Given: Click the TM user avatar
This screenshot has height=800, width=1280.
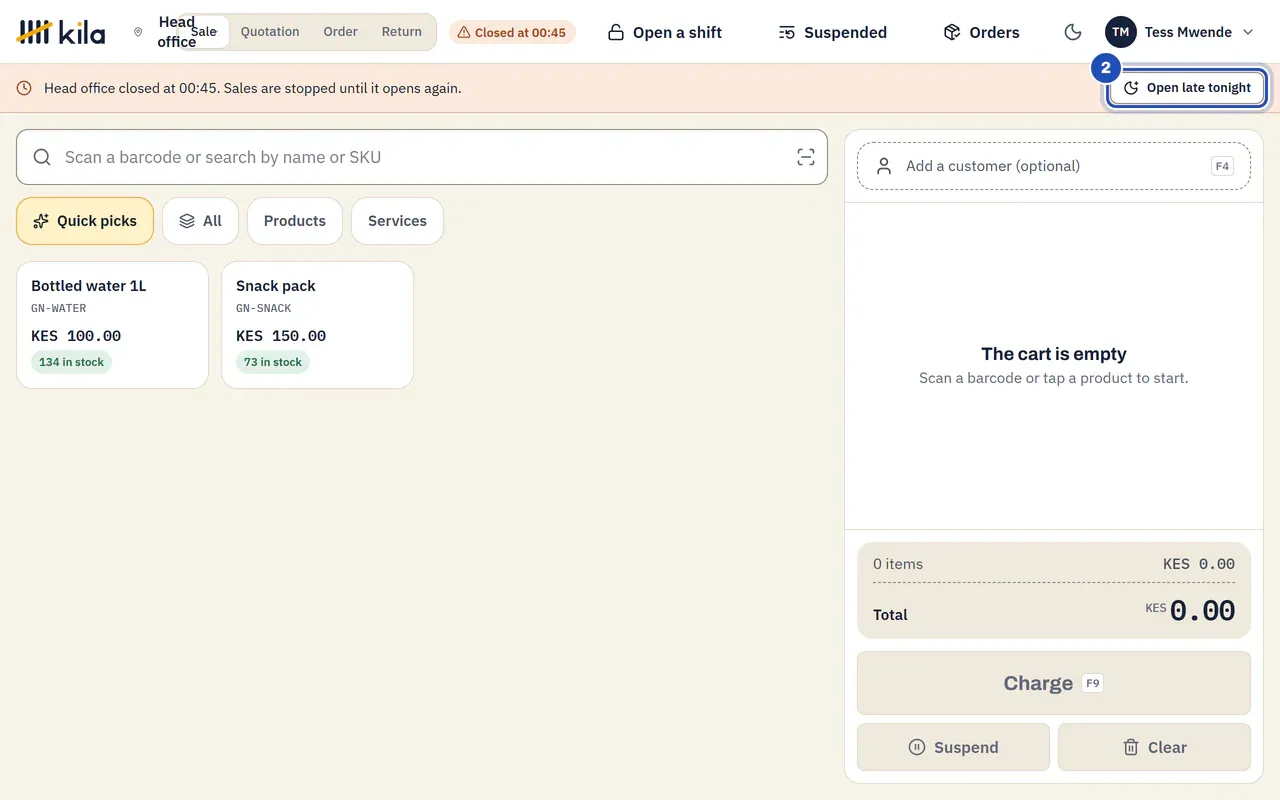Looking at the screenshot, I should (1121, 32).
